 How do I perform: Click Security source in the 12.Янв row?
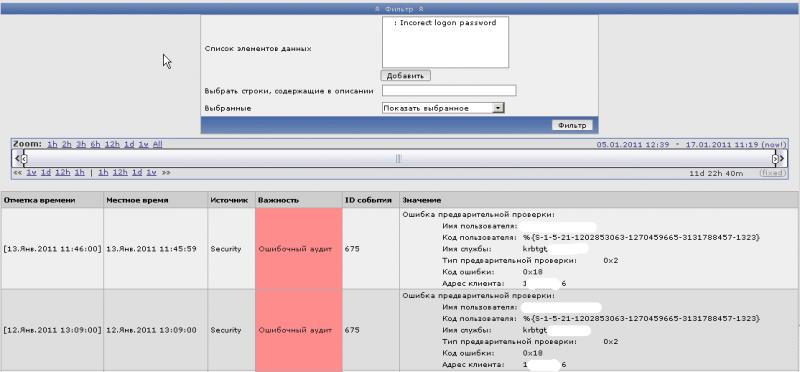coord(226,330)
